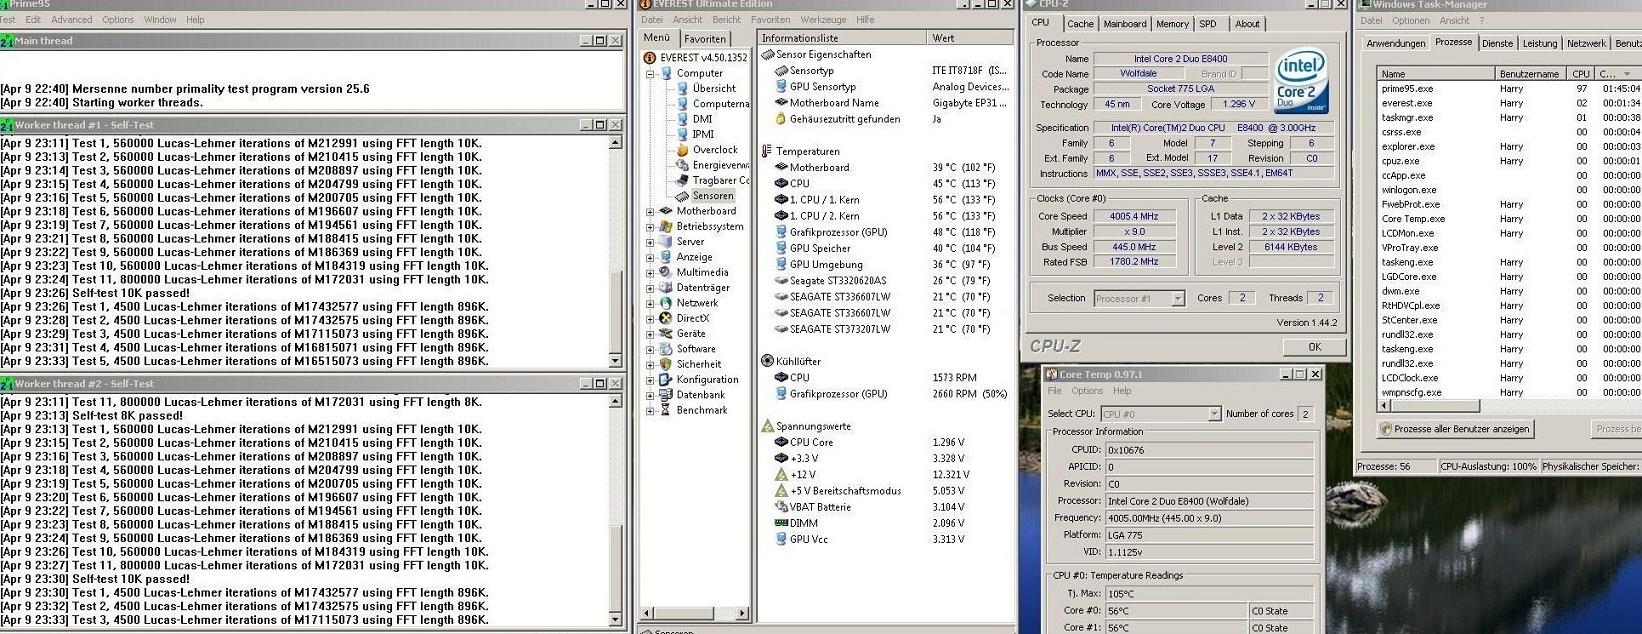Viewport: 1642px width, 634px height.
Task: Select prime95.exe row in Task-Manager
Action: click(x=1509, y=88)
